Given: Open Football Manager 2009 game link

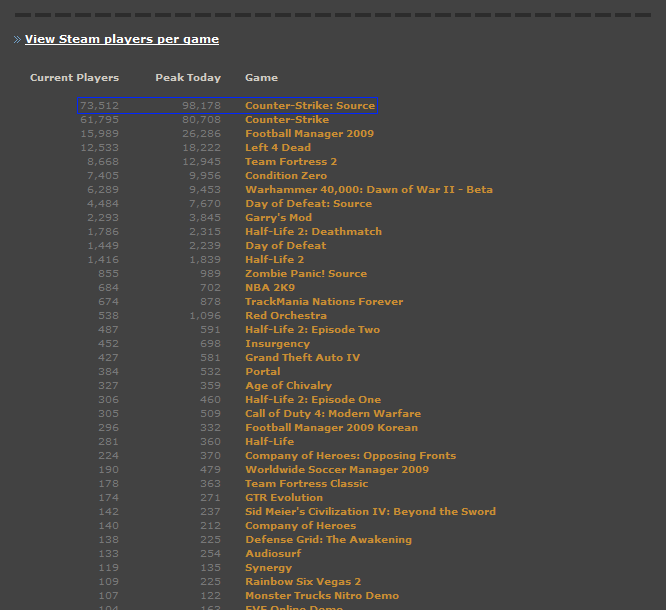Looking at the screenshot, I should (310, 133).
